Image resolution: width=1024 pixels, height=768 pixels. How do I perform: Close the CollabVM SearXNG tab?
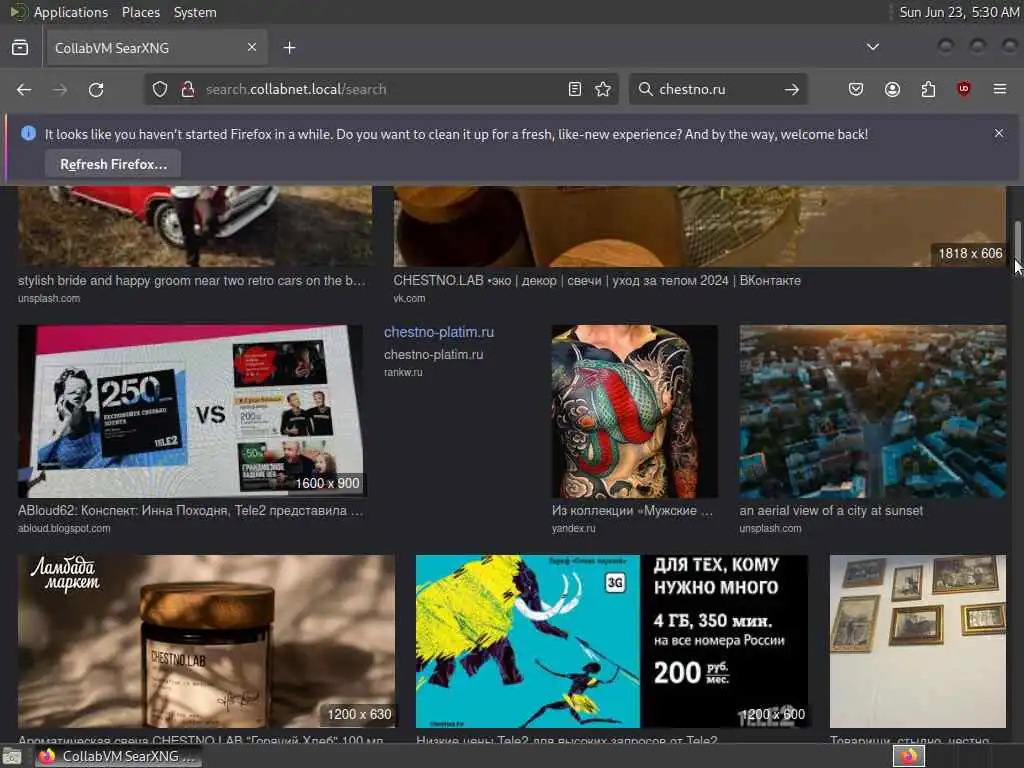(x=252, y=47)
